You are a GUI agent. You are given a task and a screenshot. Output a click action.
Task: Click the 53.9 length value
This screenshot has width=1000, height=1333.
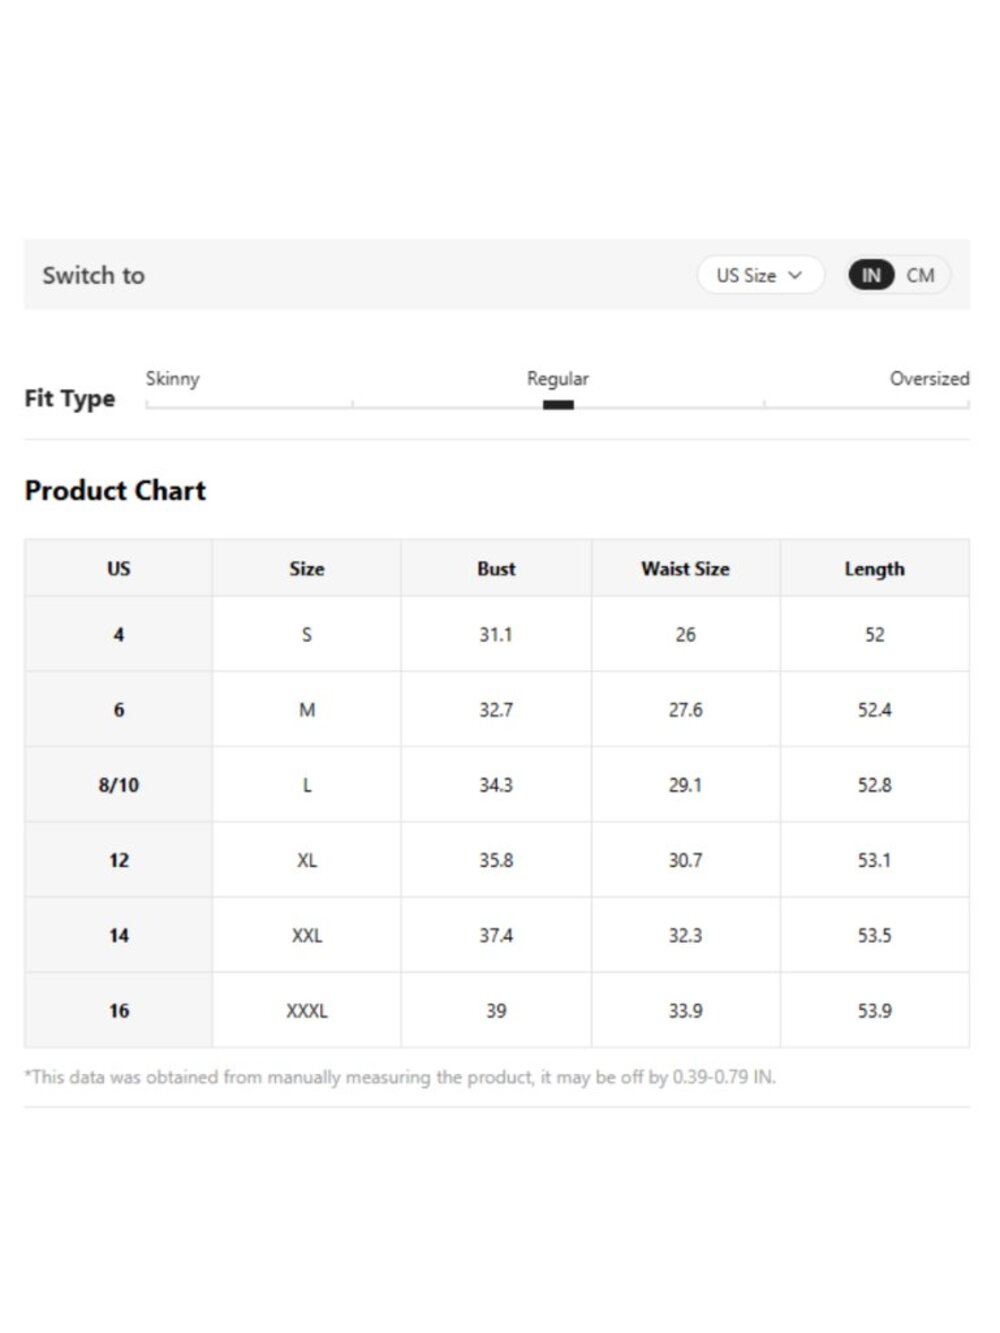874,1011
